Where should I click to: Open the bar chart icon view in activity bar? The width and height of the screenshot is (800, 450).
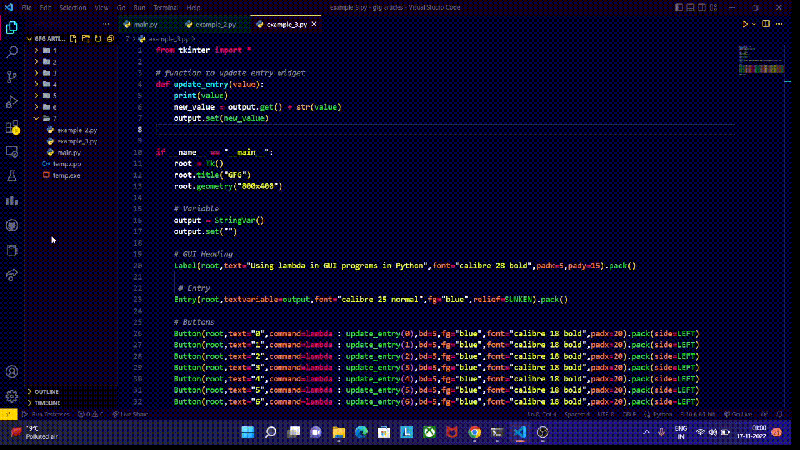[12, 201]
